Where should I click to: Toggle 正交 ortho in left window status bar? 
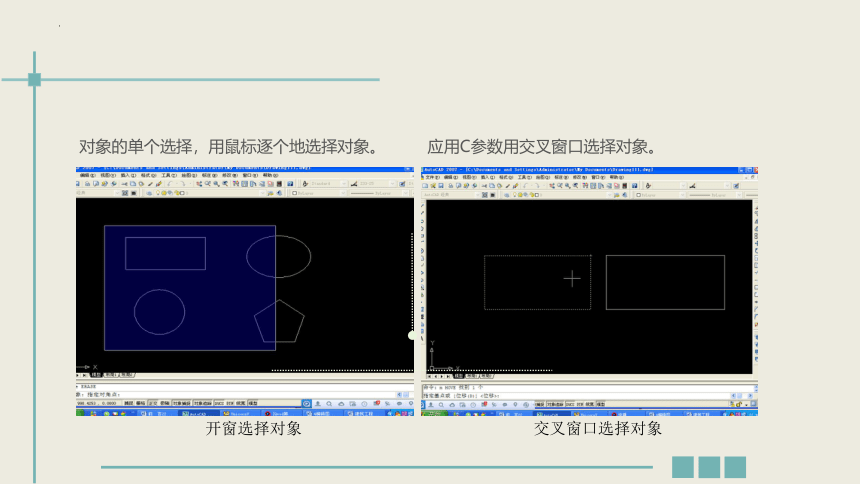[153, 403]
